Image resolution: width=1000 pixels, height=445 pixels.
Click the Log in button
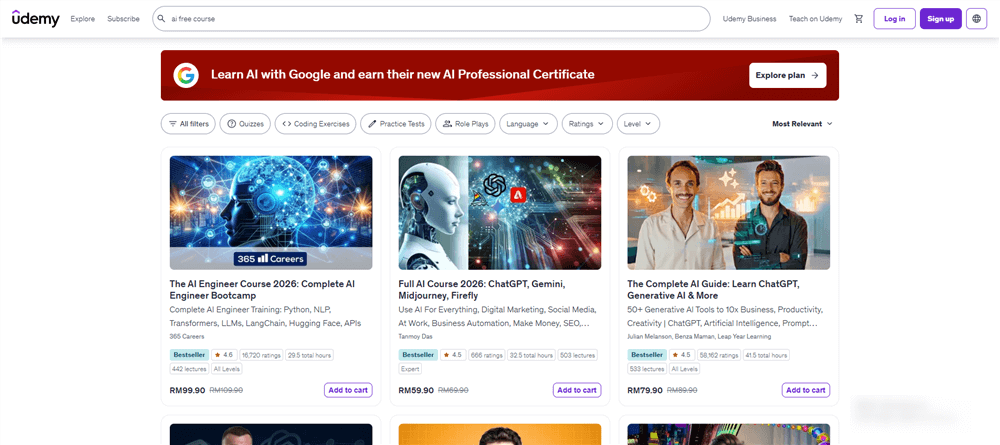tap(894, 18)
